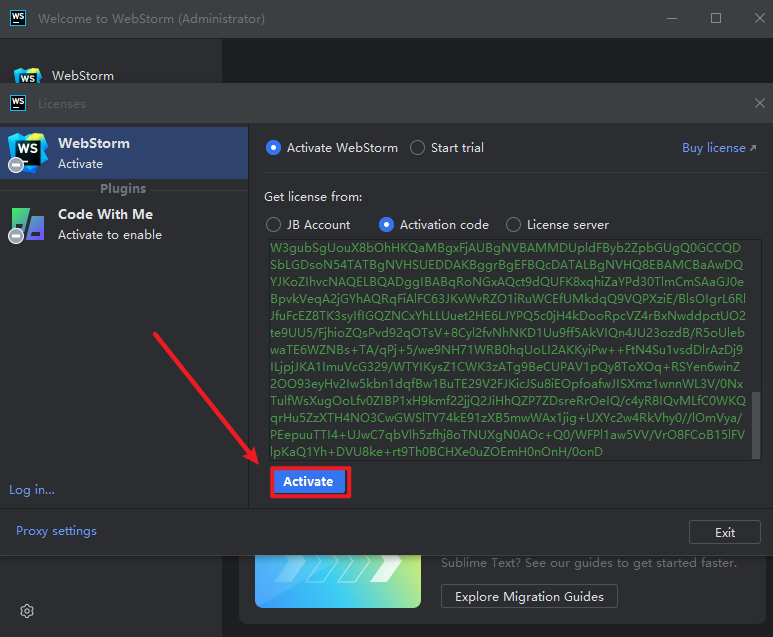The image size is (773, 637).
Task: Select the Activate WebStorm radio button
Action: 273,147
